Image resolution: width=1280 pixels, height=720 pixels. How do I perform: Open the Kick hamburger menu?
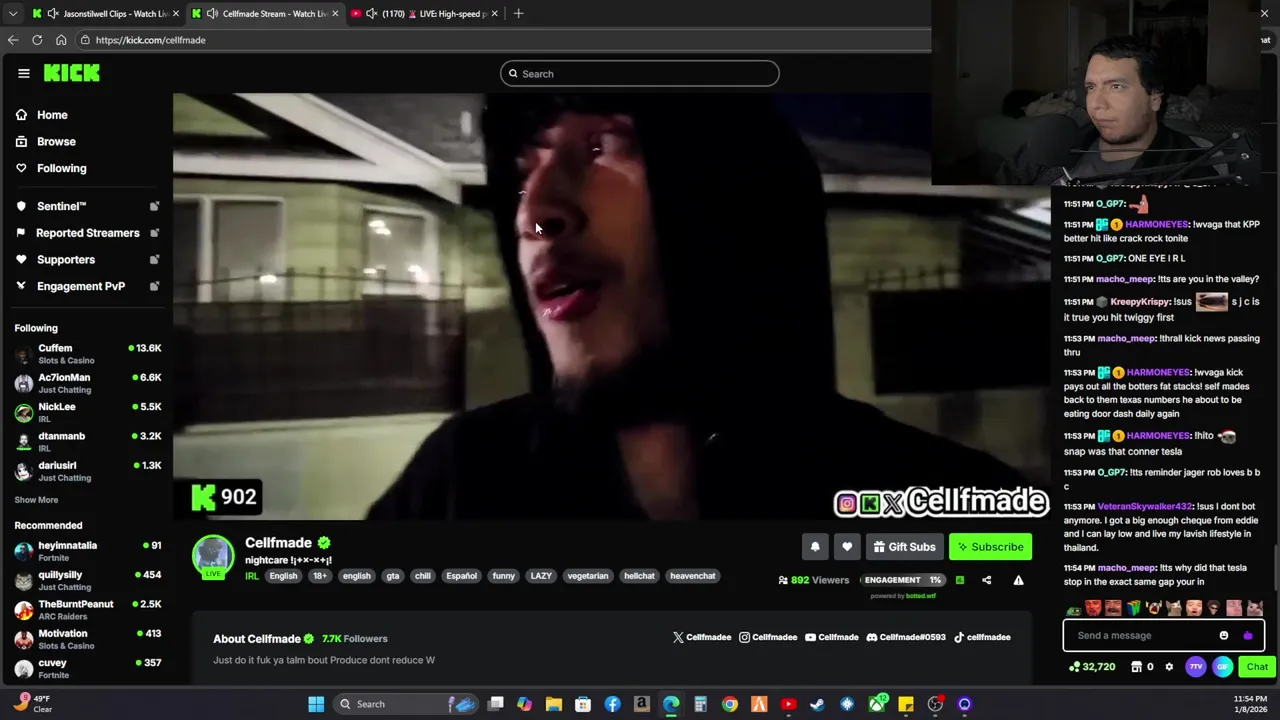point(24,73)
